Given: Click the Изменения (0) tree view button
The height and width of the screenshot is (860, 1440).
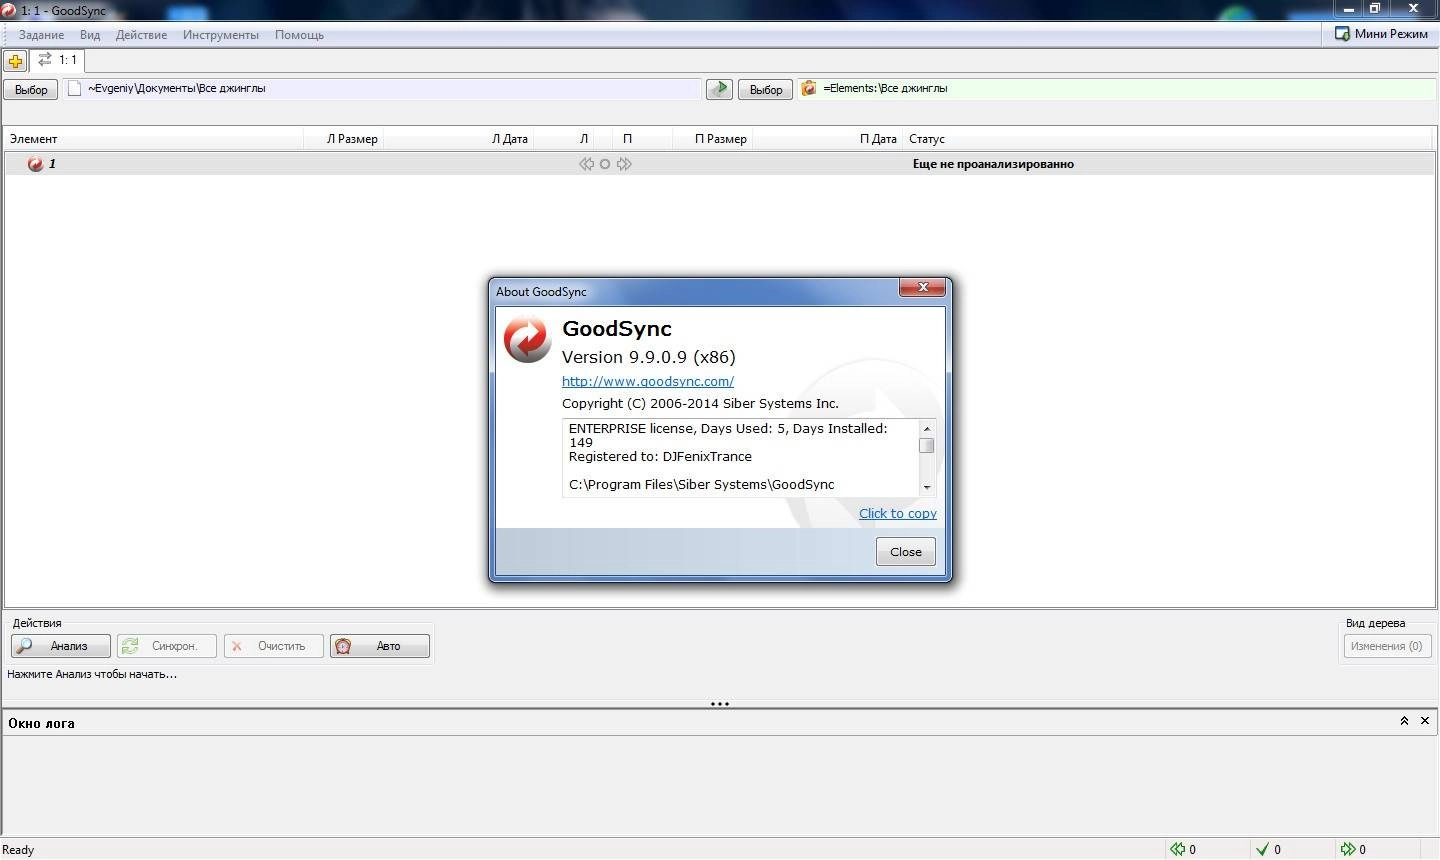Looking at the screenshot, I should pos(1387,646).
